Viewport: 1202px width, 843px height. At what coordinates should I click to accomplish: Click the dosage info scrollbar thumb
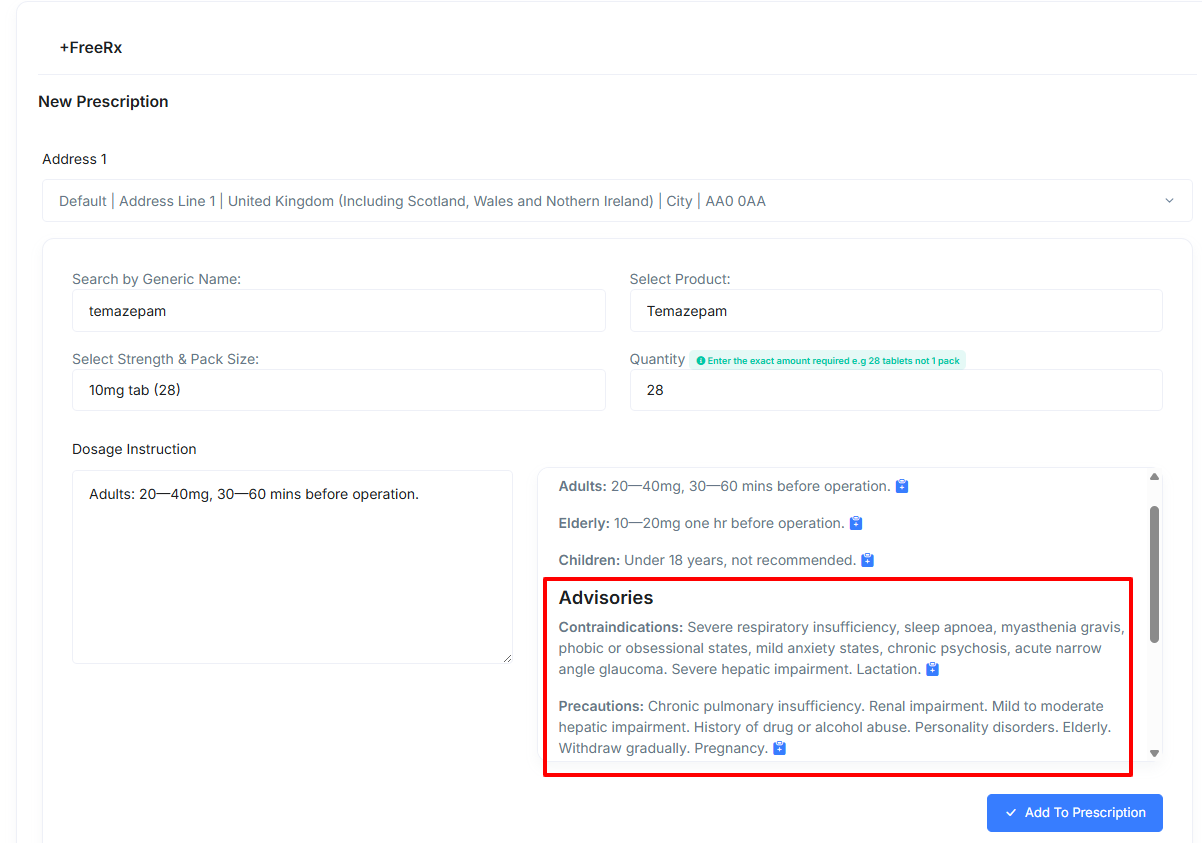[1155, 574]
